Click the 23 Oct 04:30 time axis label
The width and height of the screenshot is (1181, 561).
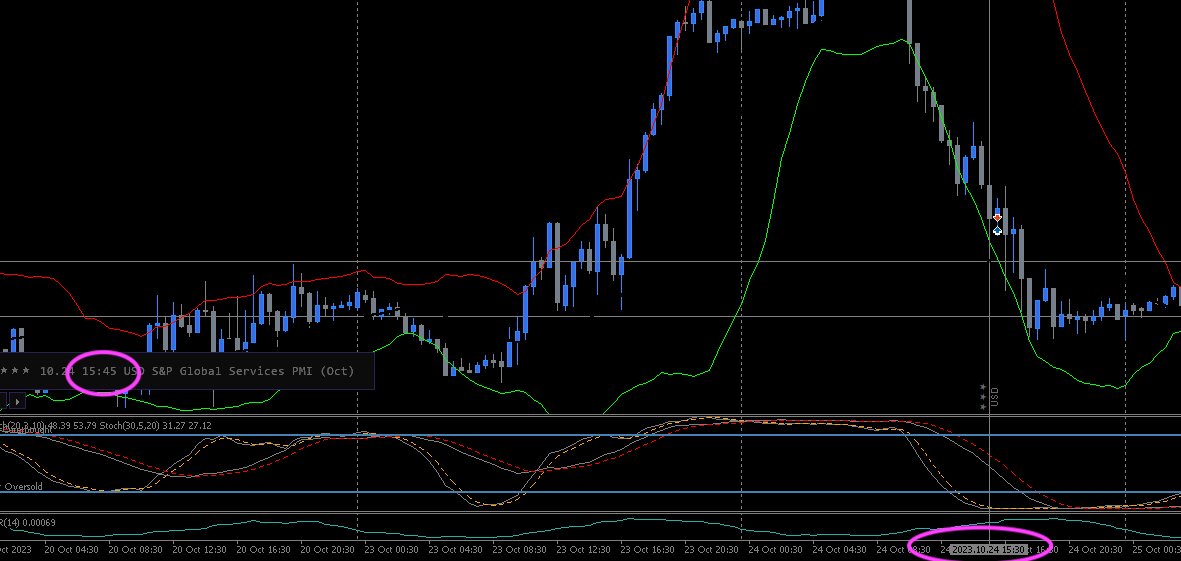[456, 550]
